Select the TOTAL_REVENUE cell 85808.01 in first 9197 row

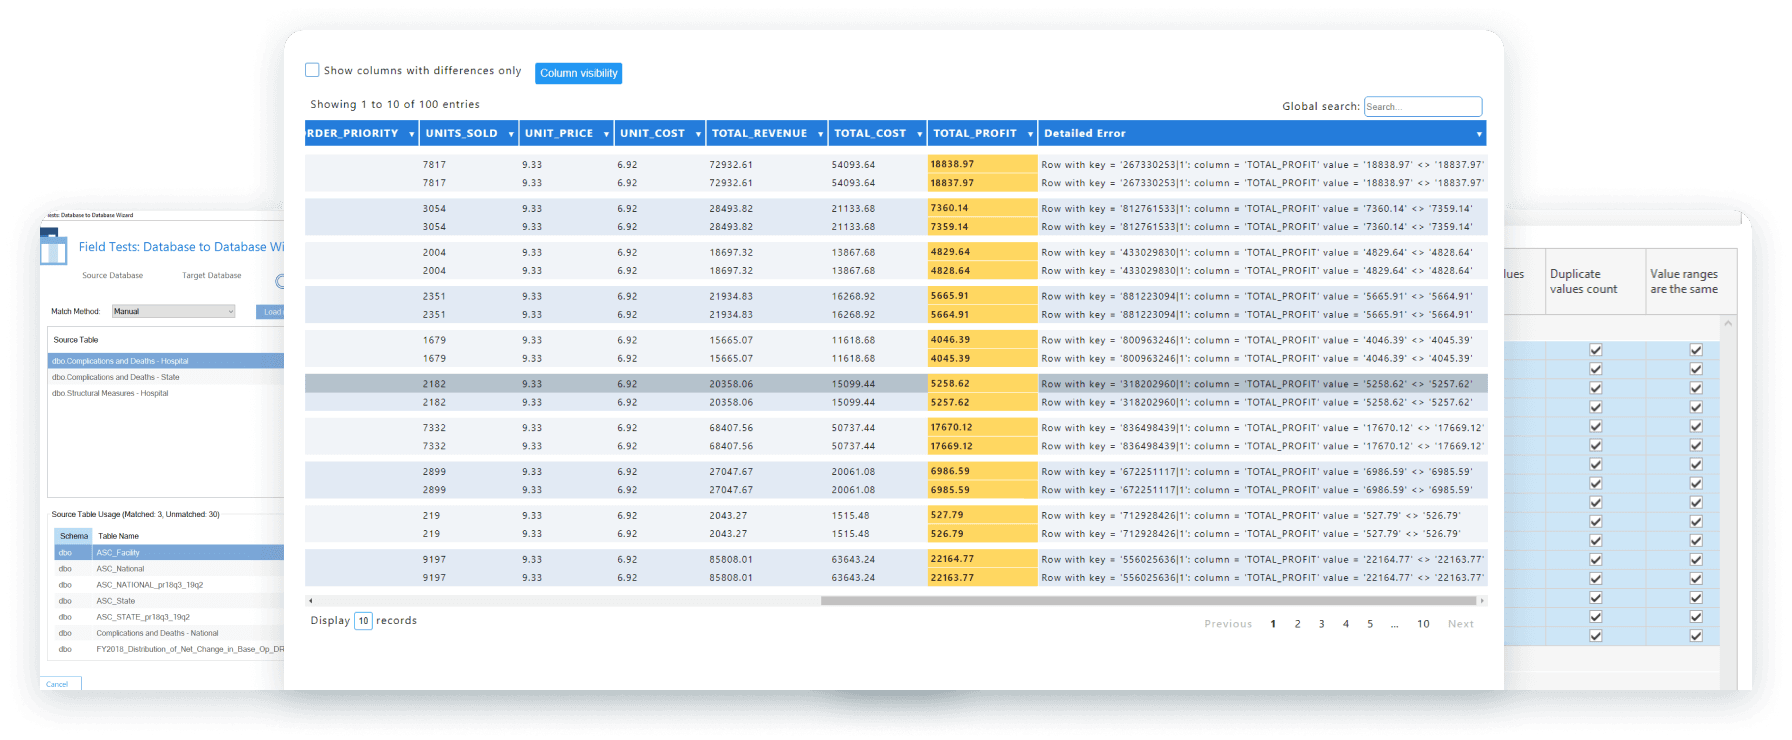coord(731,560)
